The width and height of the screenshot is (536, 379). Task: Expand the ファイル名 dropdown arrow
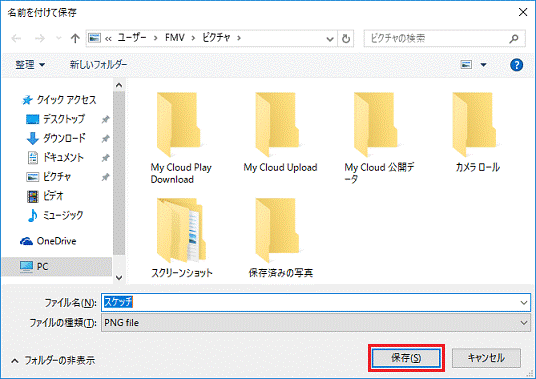coord(524,302)
